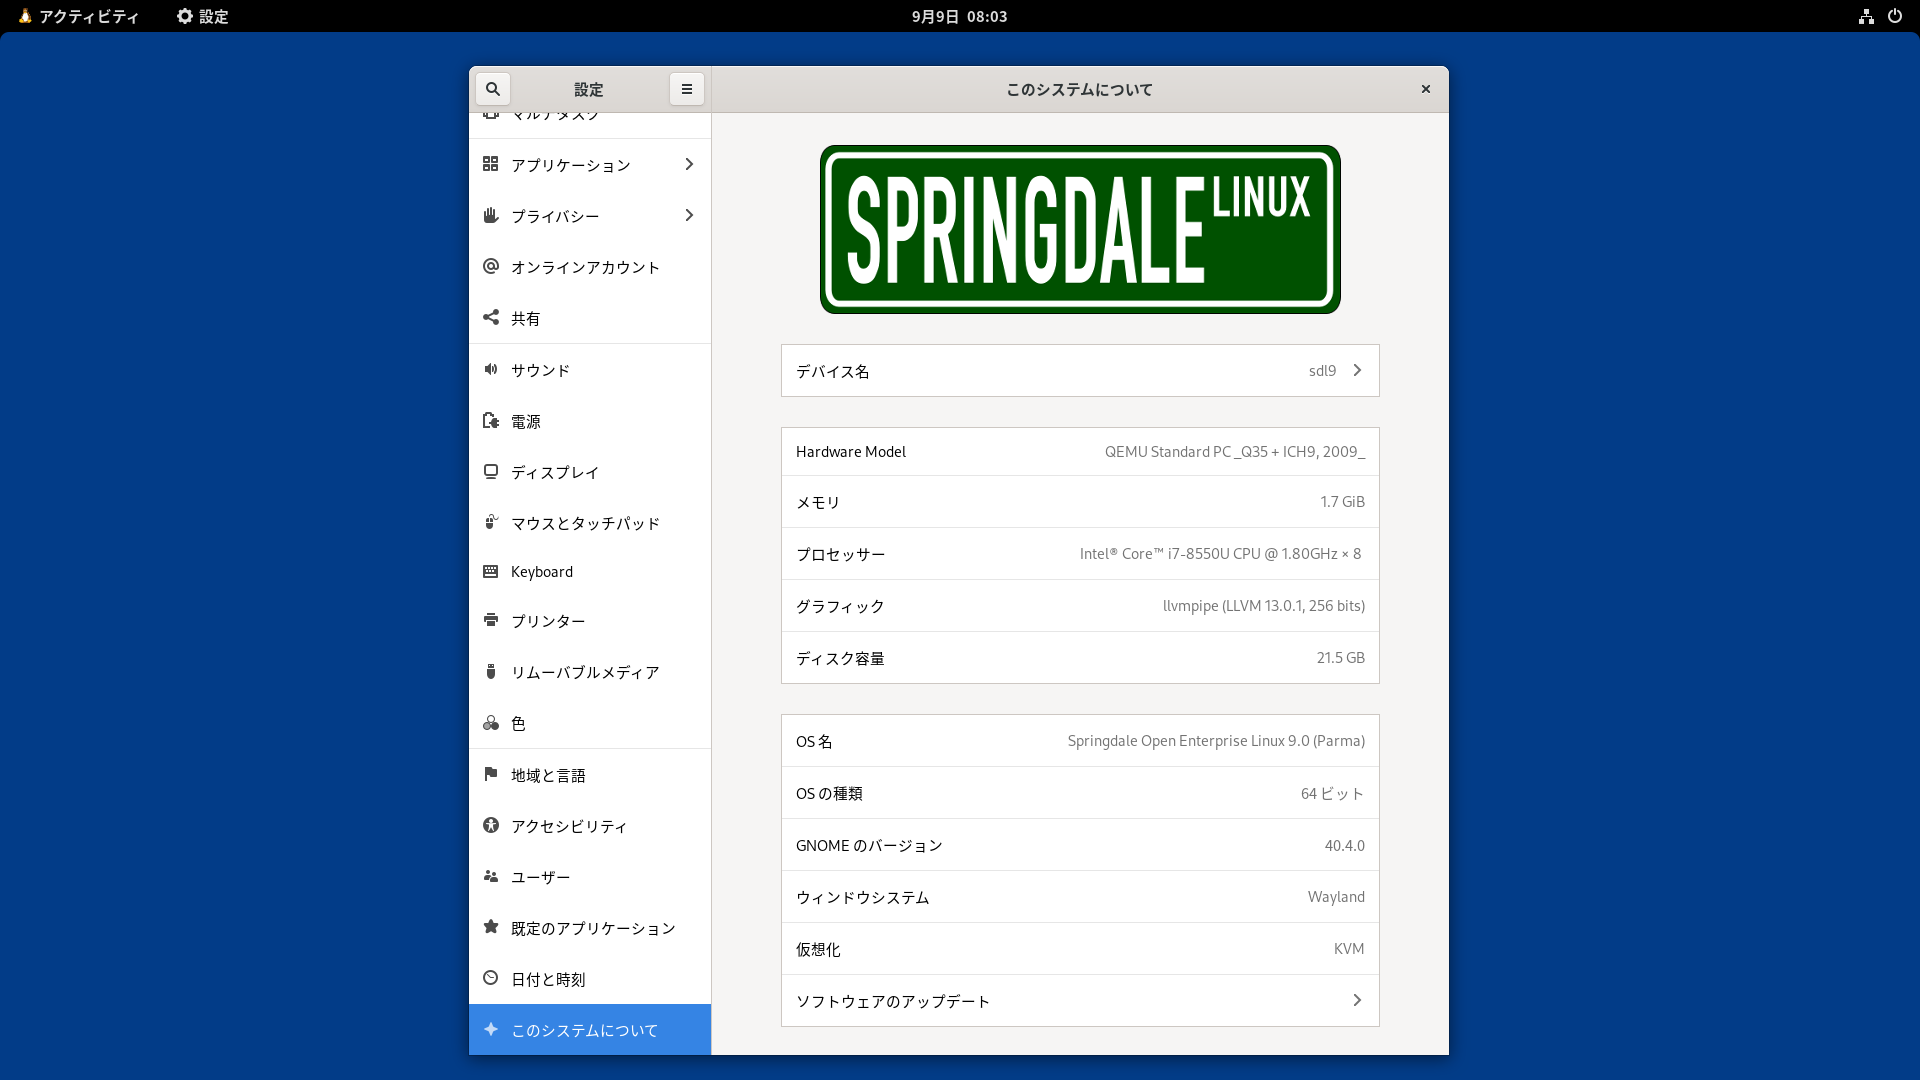Select 色 color settings in sidebar
Viewport: 1920px width, 1080px height.
[518, 723]
